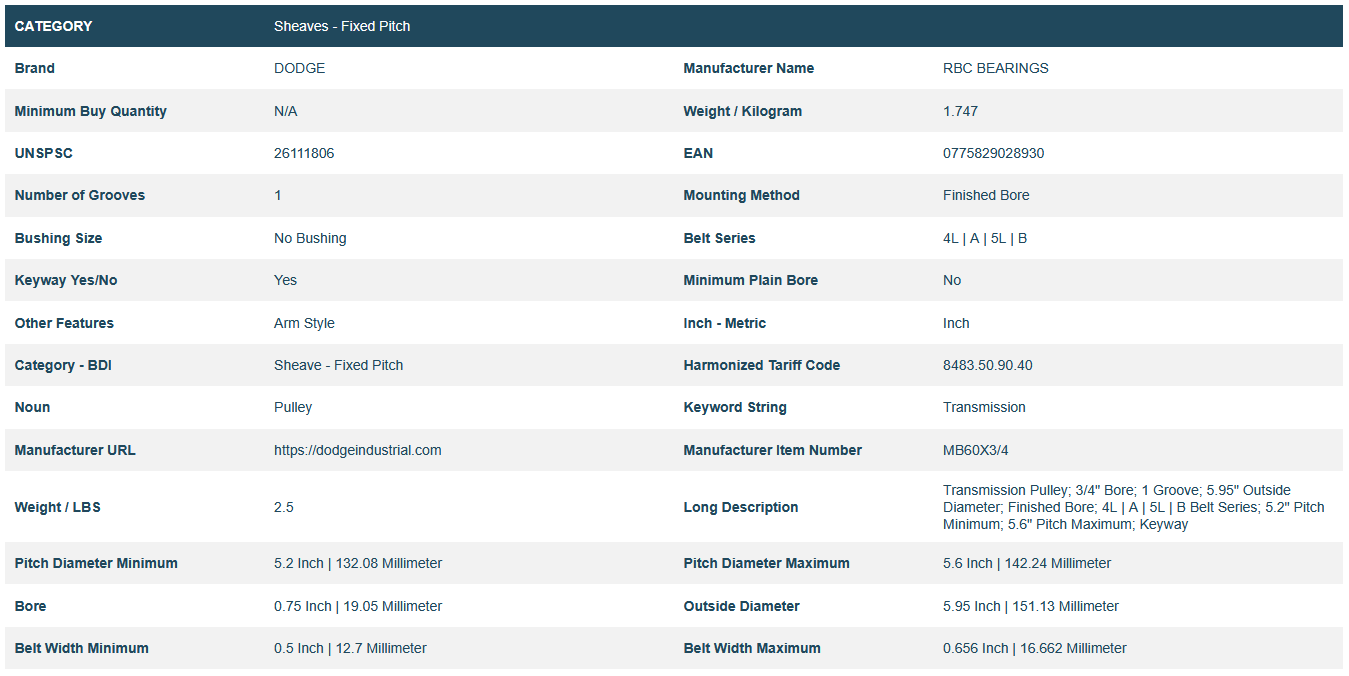The image size is (1349, 676).
Task: Select the EAN number 0775829028930
Action: click(x=993, y=153)
